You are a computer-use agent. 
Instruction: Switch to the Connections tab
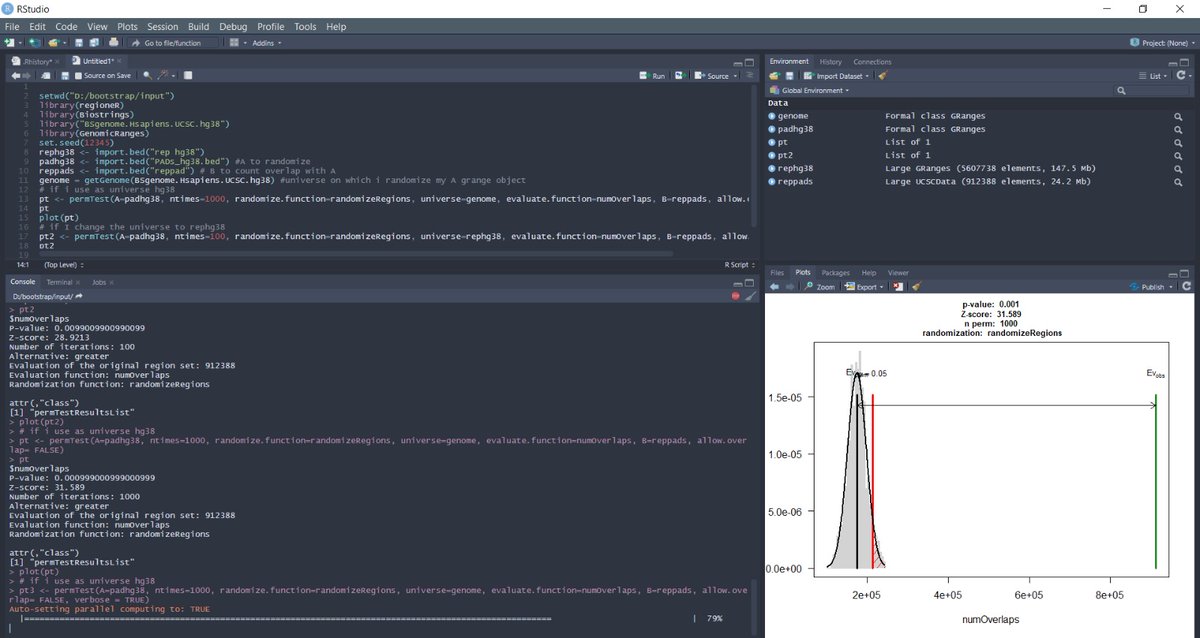(x=872, y=62)
